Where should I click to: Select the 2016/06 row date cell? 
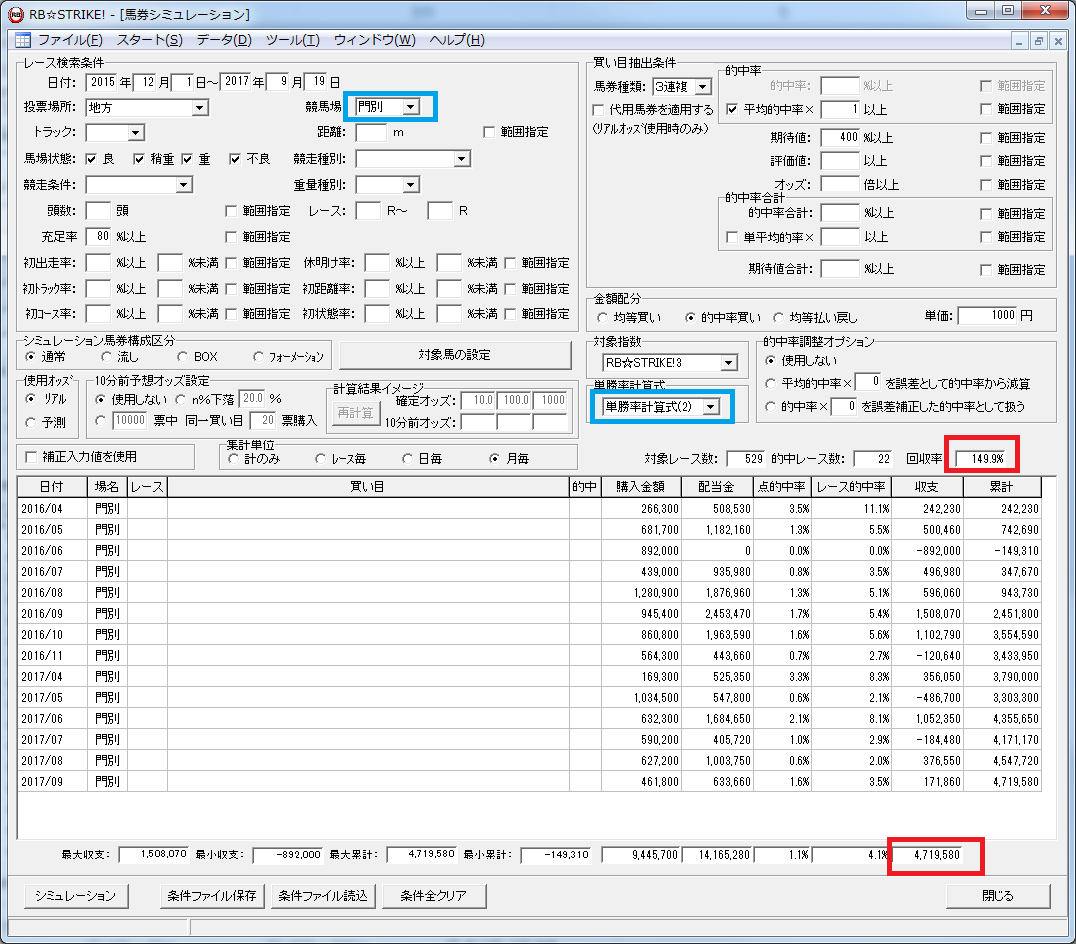[52, 551]
